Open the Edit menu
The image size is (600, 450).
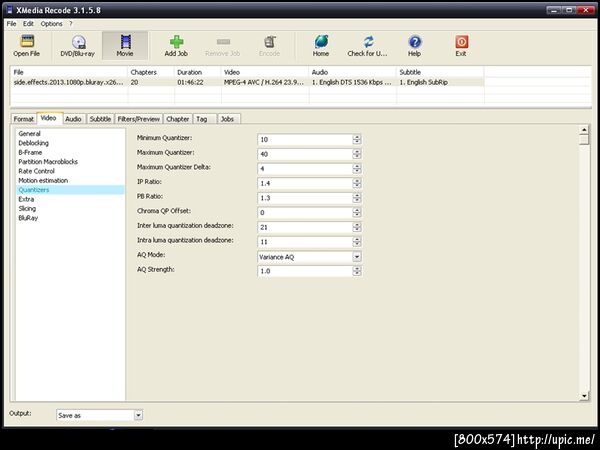(28, 24)
